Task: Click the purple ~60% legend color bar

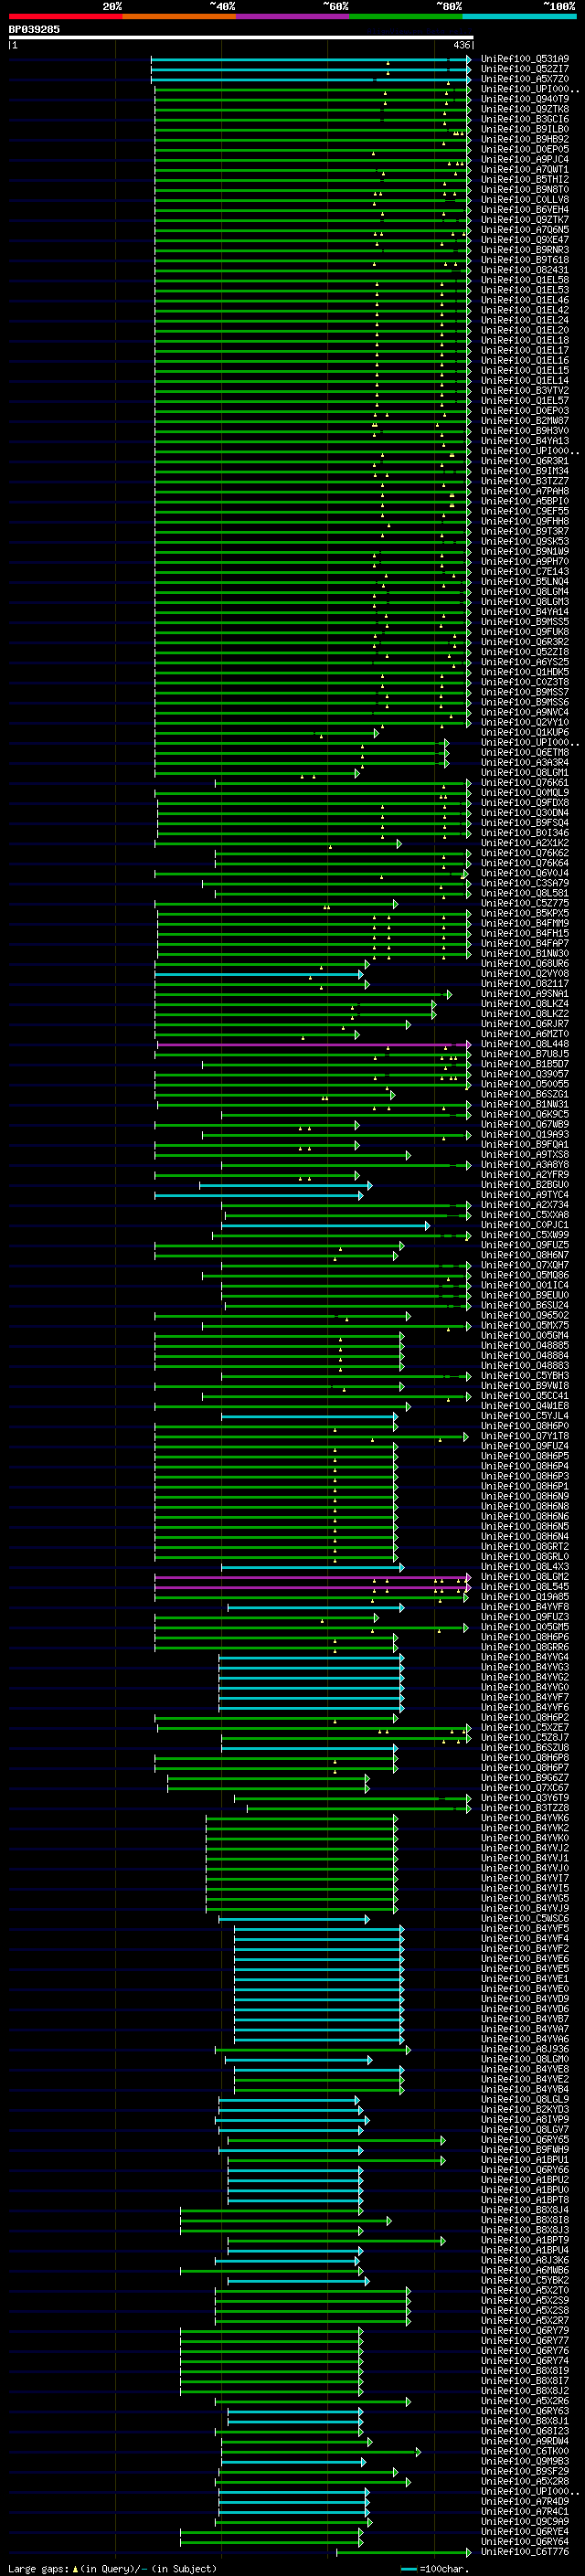Action: (x=293, y=17)
